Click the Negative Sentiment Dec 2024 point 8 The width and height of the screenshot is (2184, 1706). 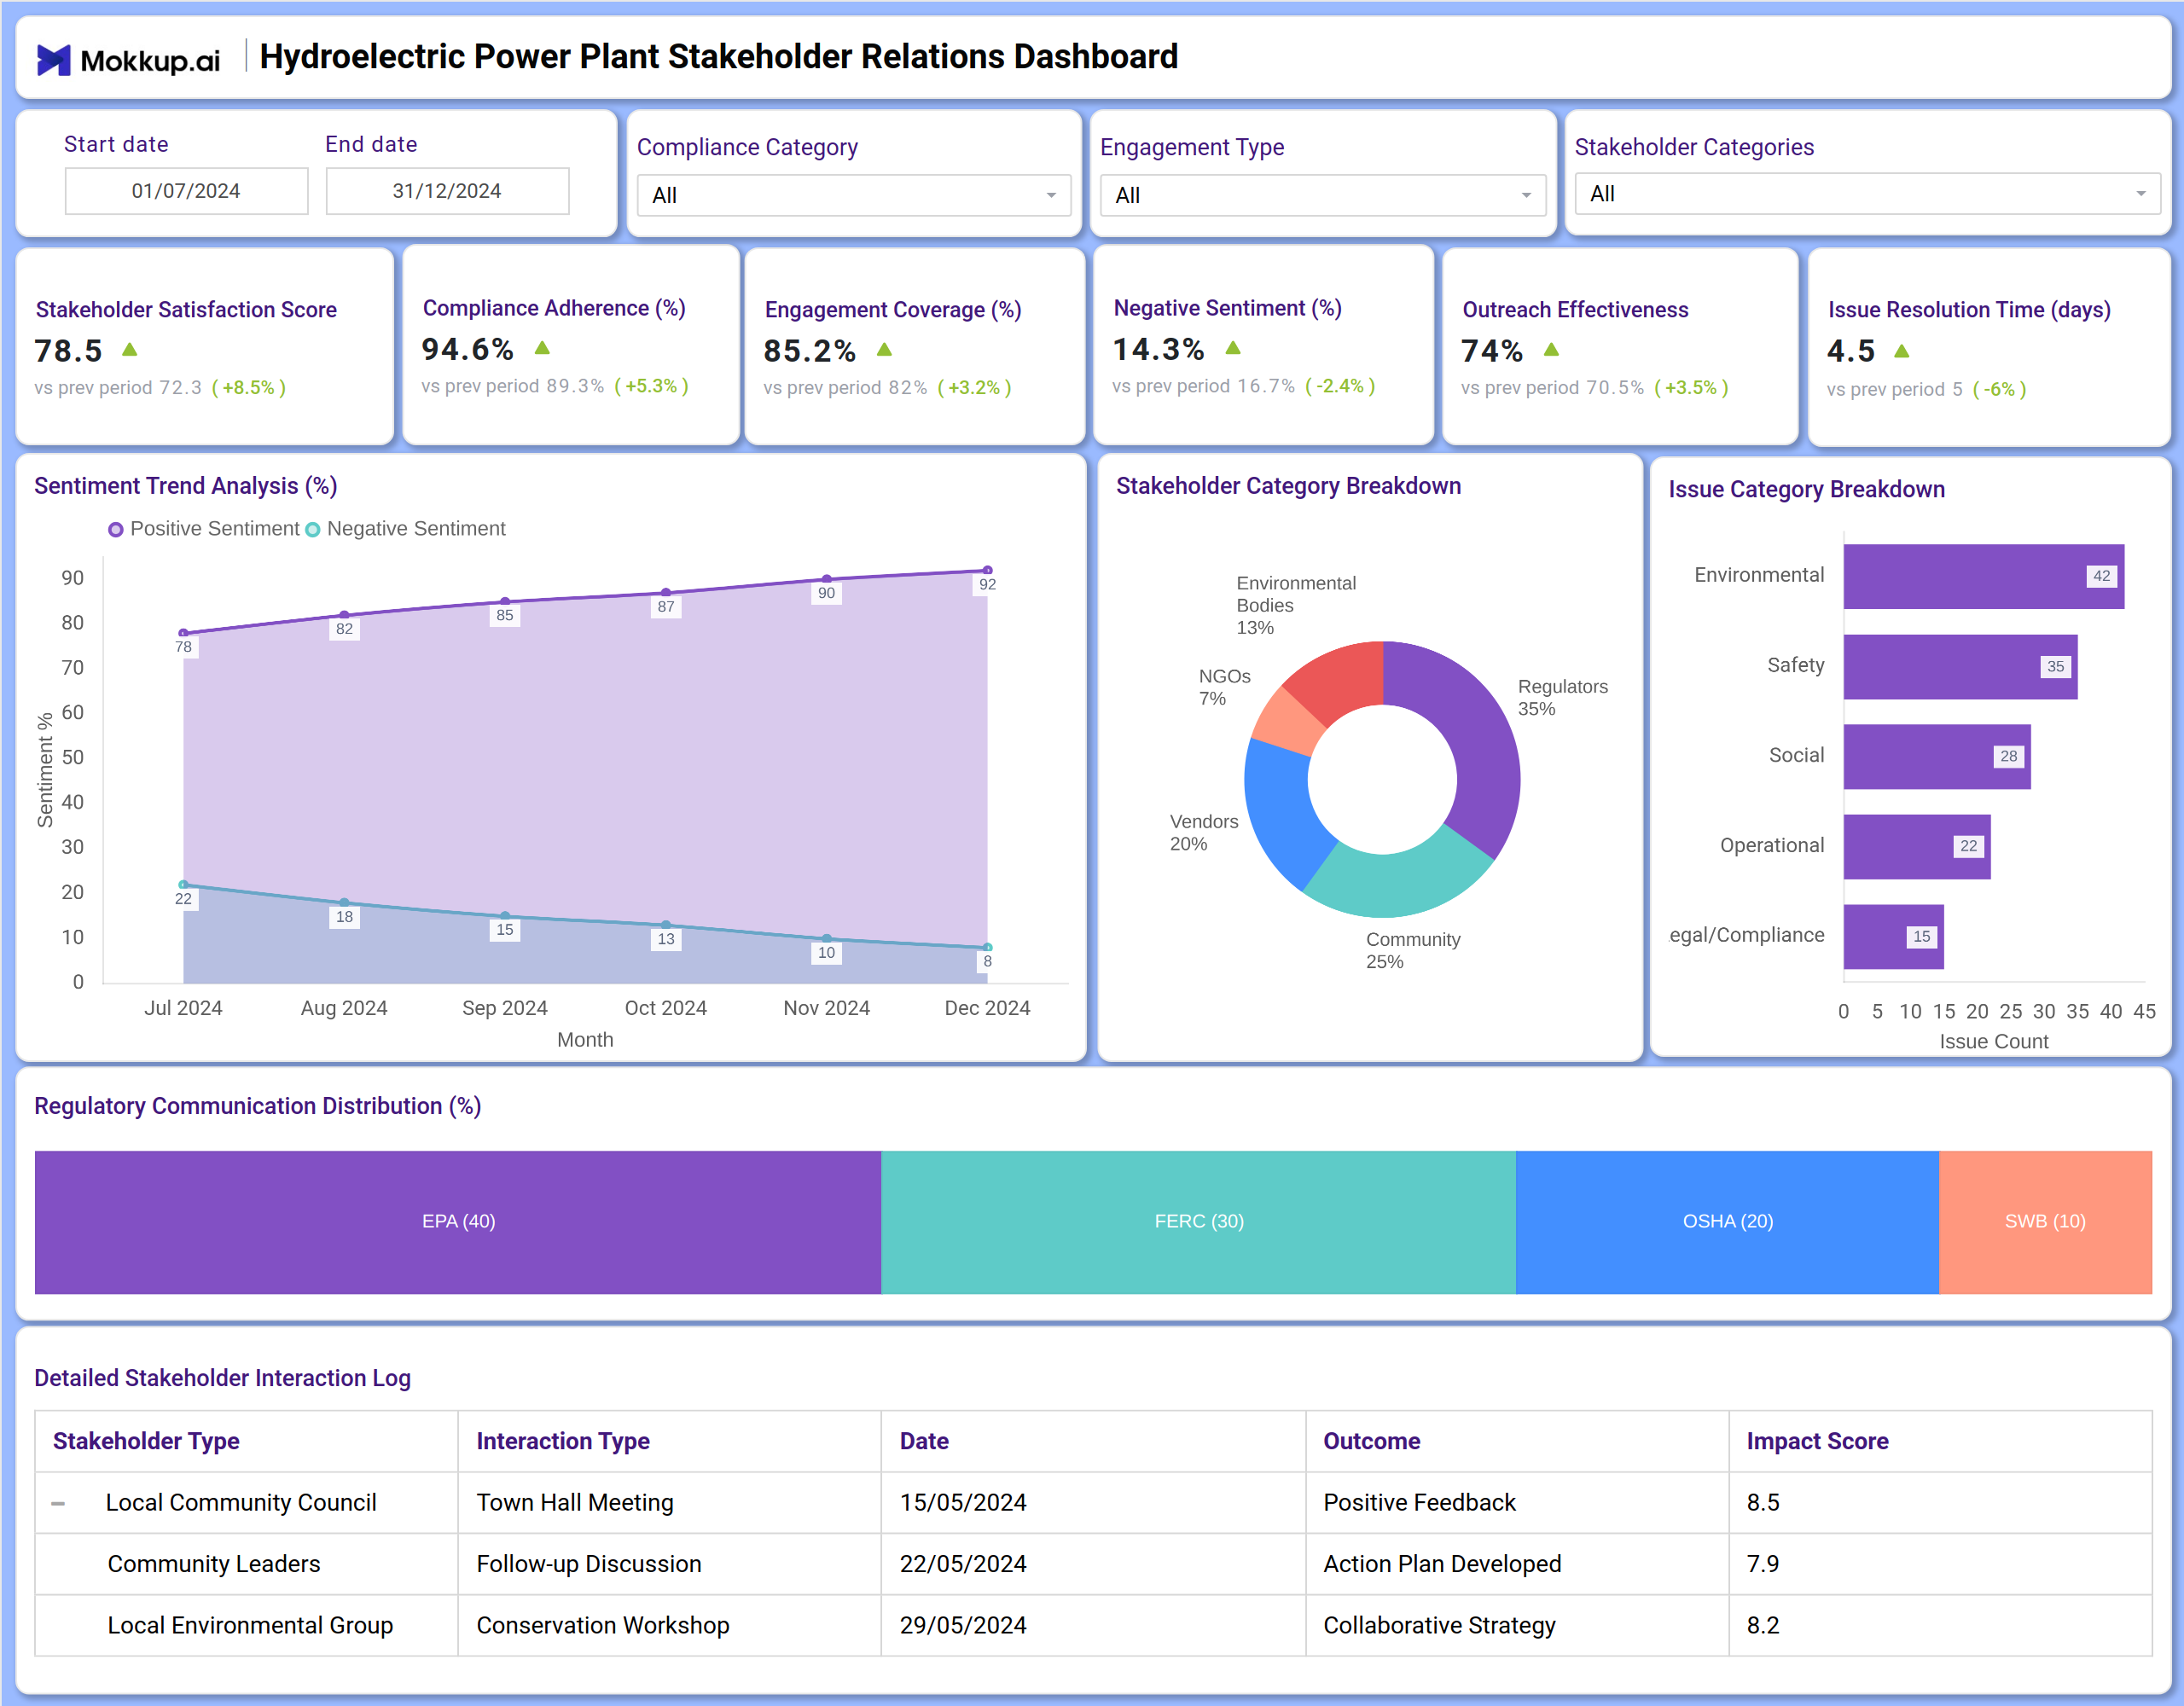click(x=987, y=947)
